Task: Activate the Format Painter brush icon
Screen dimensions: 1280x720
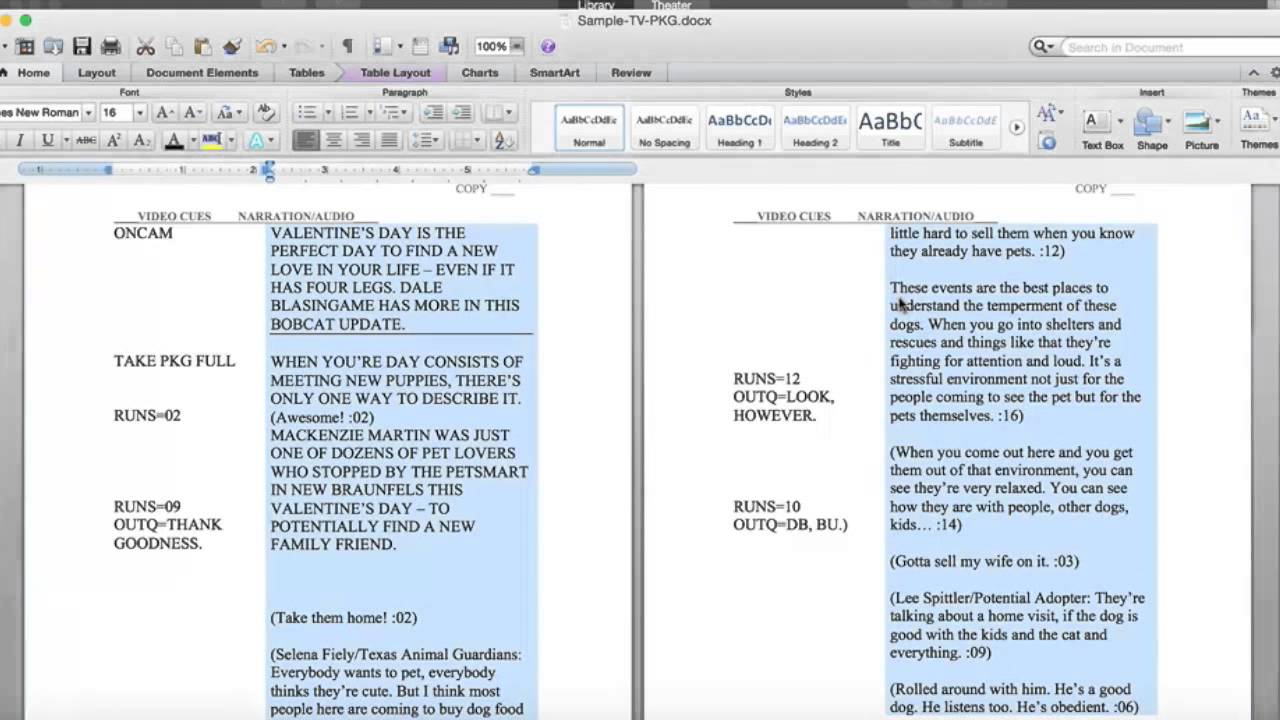Action: coord(232,46)
